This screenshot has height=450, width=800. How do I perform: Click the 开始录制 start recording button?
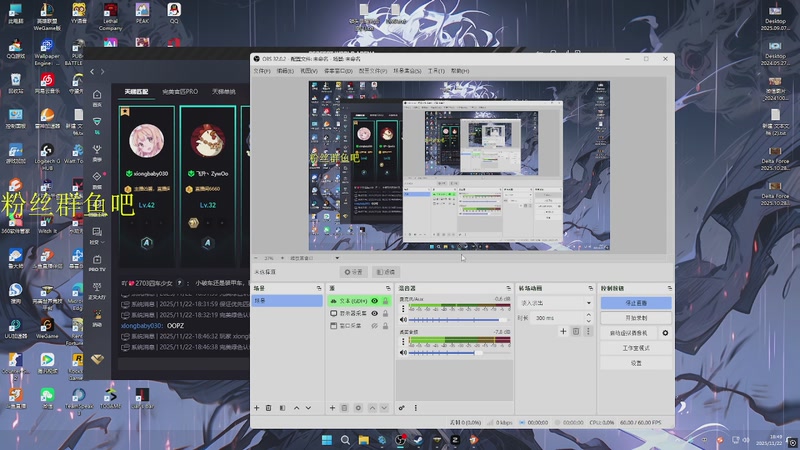click(636, 318)
